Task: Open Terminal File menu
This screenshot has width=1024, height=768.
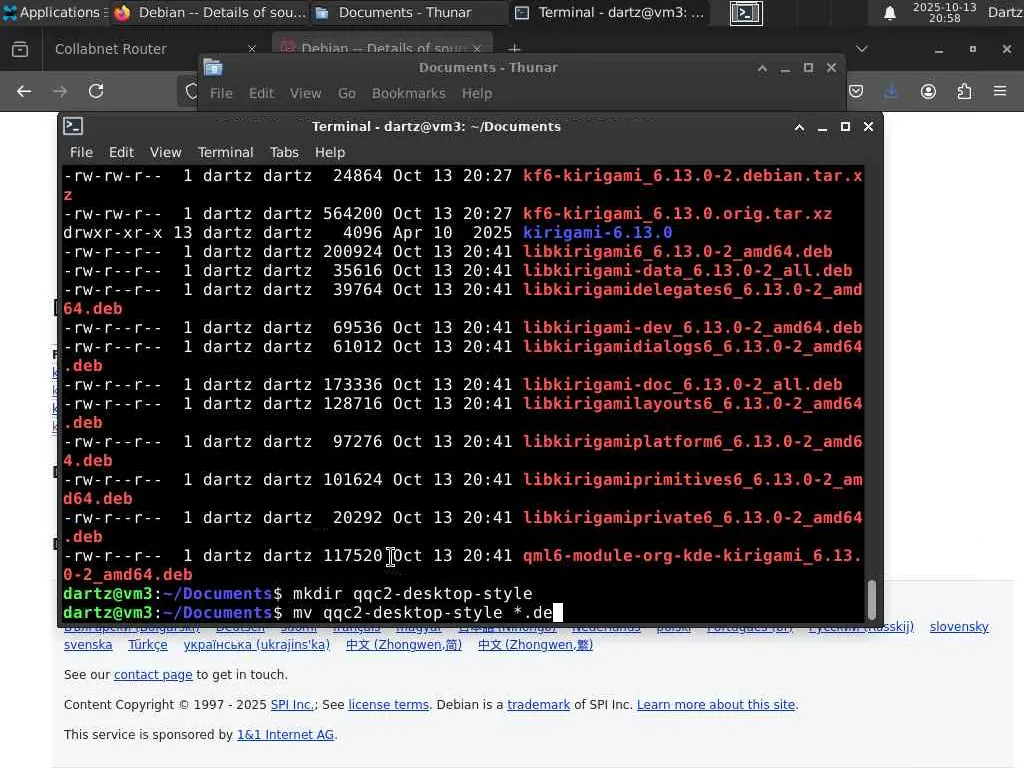Action: (x=81, y=152)
